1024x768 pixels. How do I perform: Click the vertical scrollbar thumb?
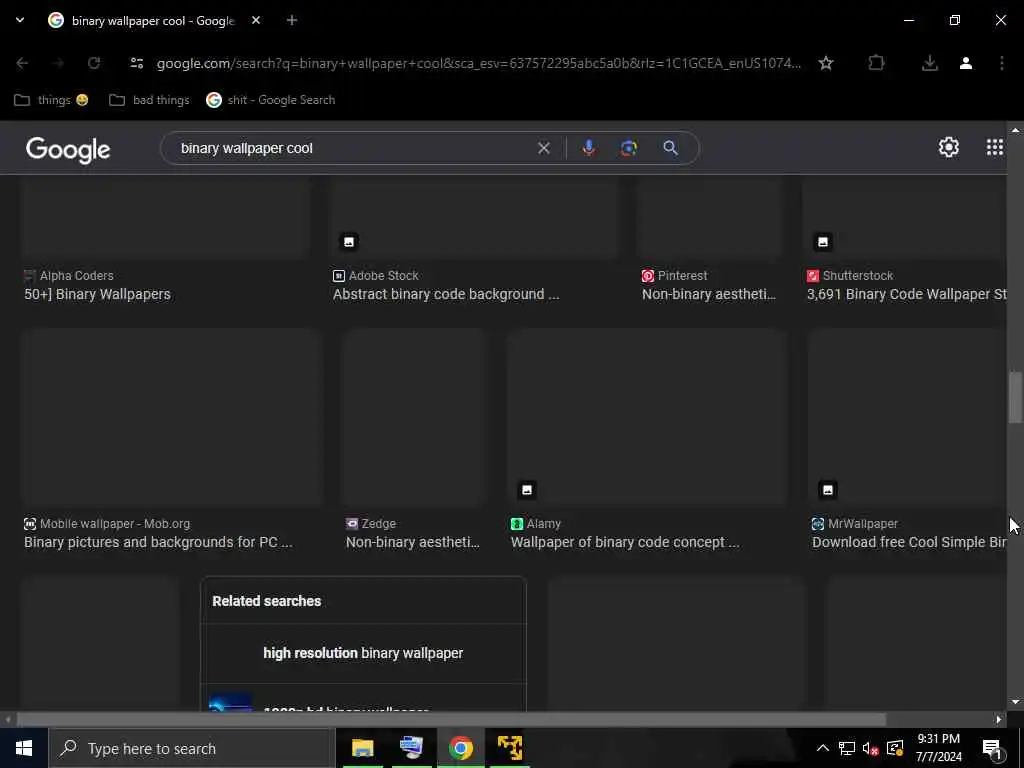pyautogui.click(x=1015, y=397)
